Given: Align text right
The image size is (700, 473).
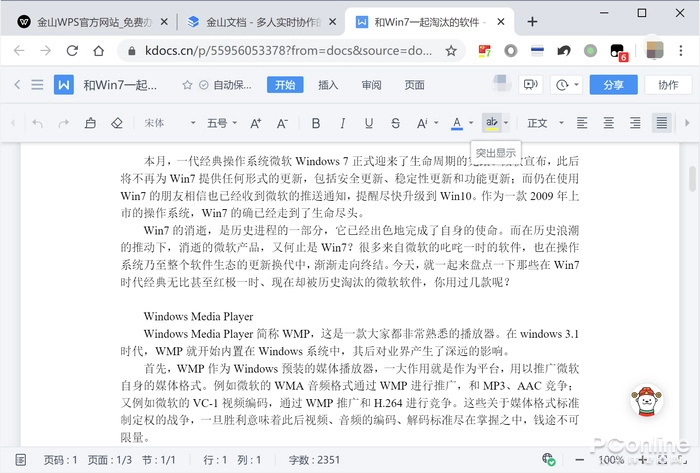Looking at the screenshot, I should tap(635, 123).
